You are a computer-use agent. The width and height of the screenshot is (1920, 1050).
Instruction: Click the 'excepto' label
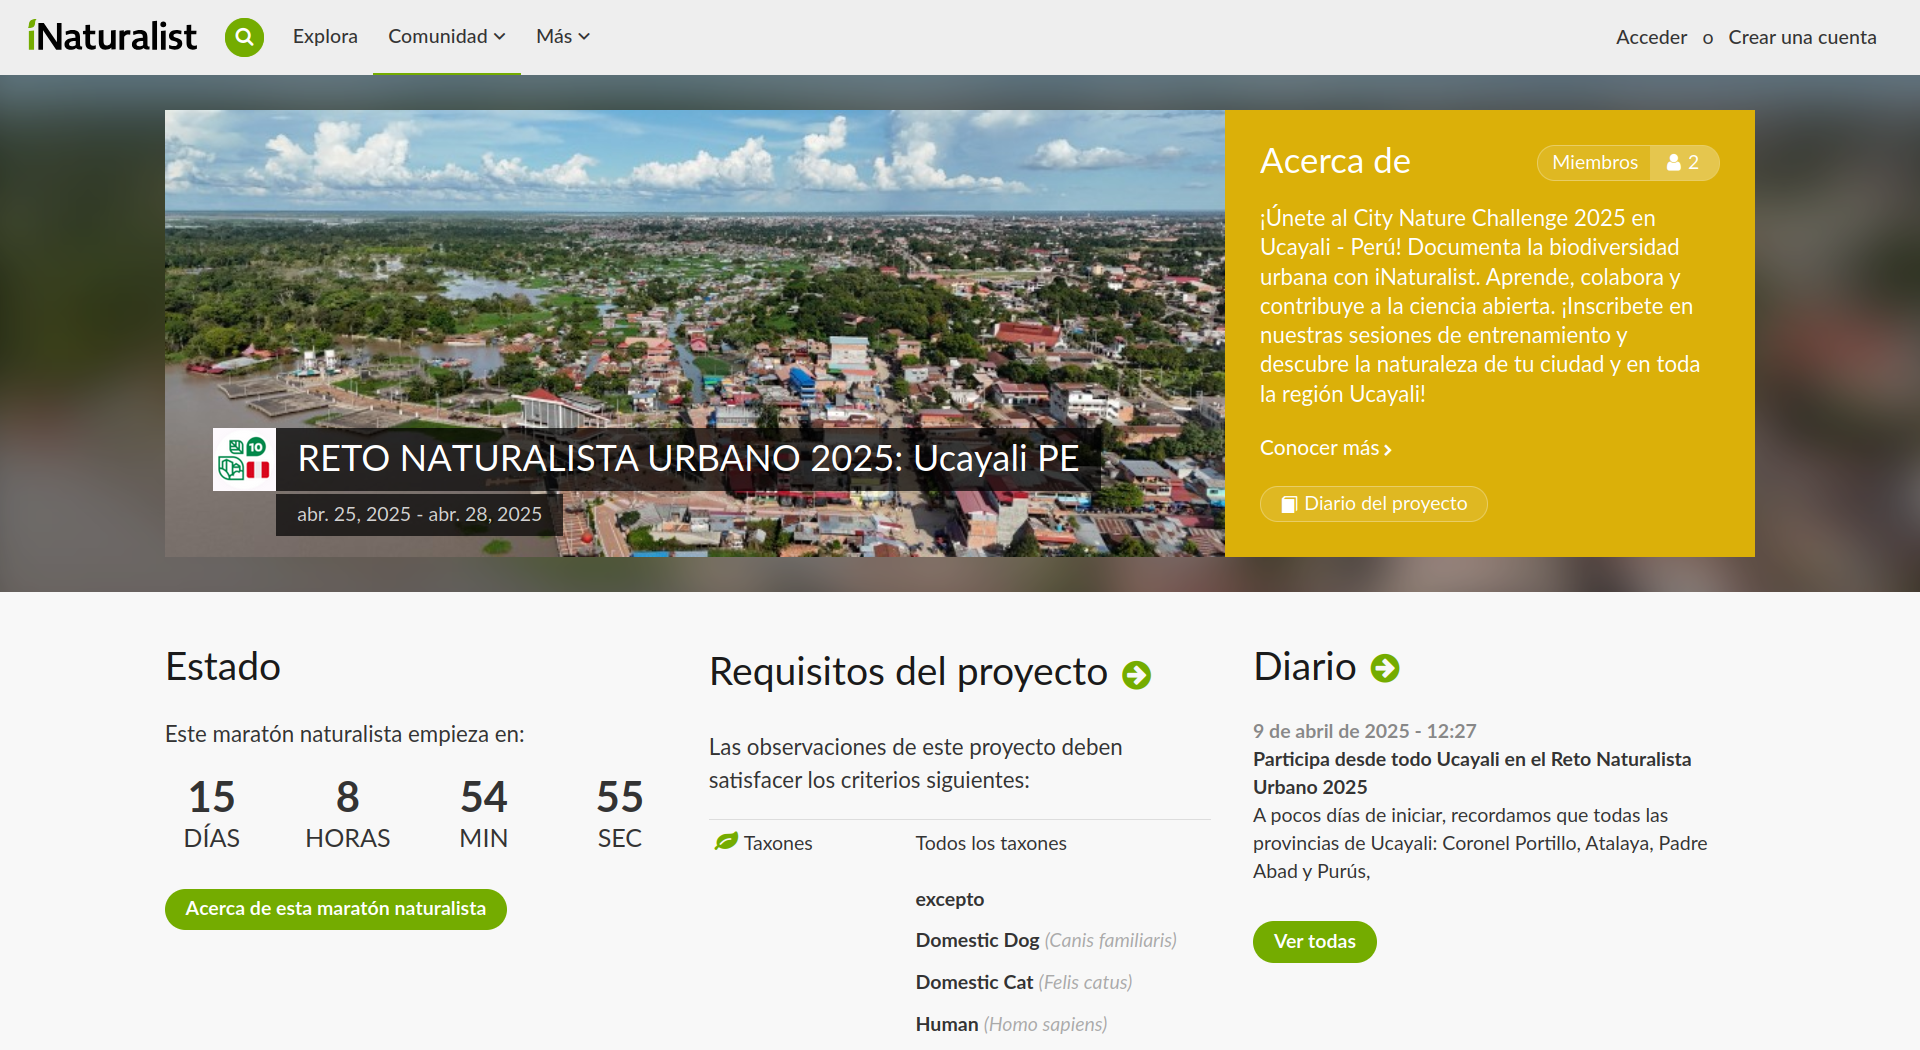[x=950, y=899]
